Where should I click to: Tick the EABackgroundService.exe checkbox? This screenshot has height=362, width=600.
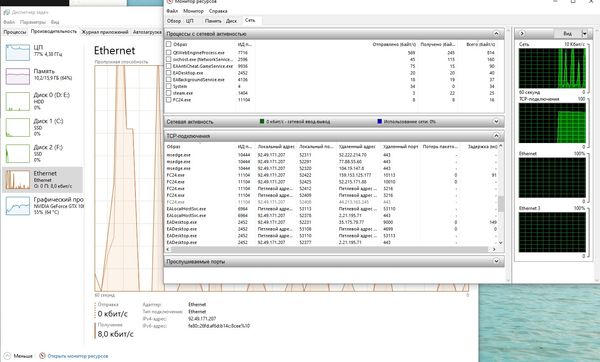168,80
